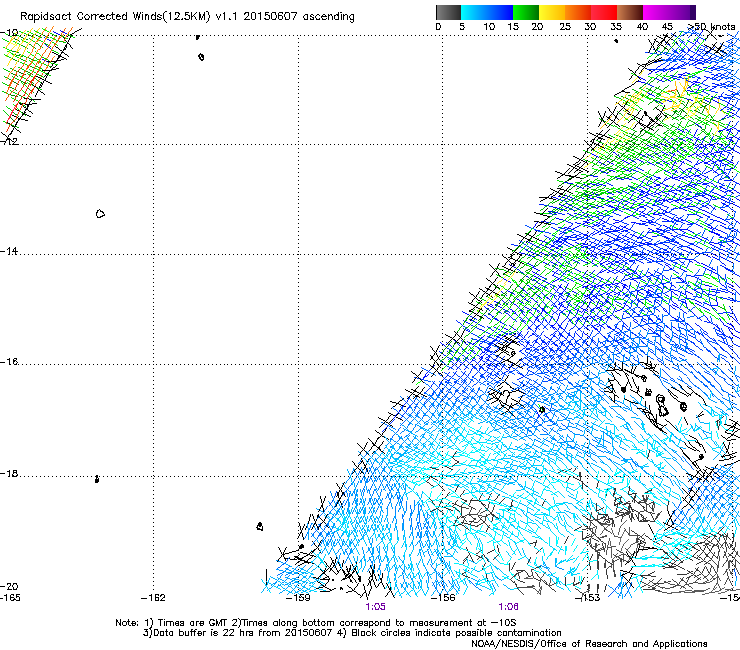This screenshot has height=650, width=740.
Task: Select the orange 25–30 knots legend segment
Action: click(578, 12)
